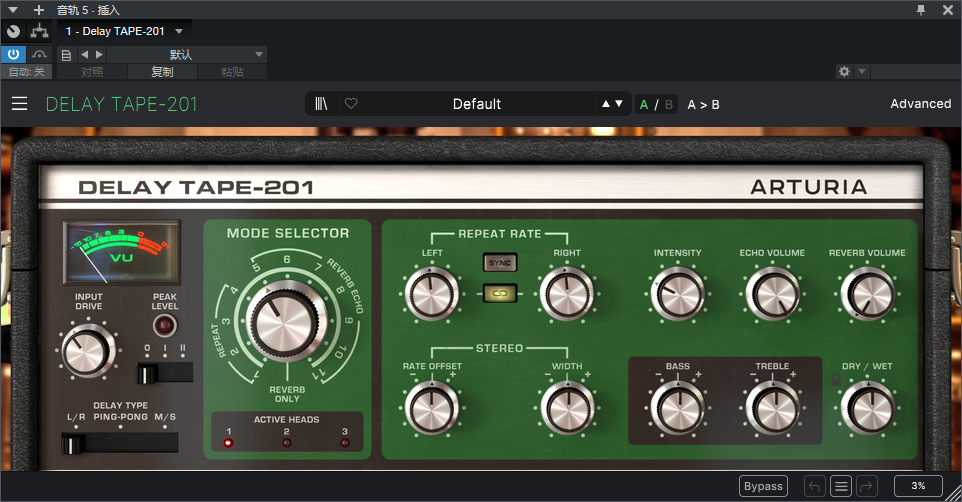This screenshot has width=962, height=502.
Task: Favorite the preset with heart icon
Action: point(351,104)
